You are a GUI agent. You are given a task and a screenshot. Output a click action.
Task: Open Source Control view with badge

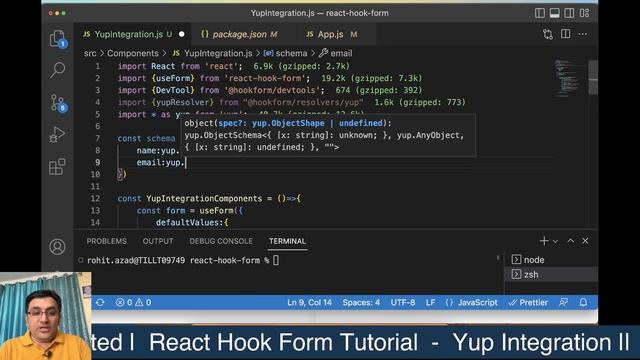pyautogui.click(x=58, y=102)
